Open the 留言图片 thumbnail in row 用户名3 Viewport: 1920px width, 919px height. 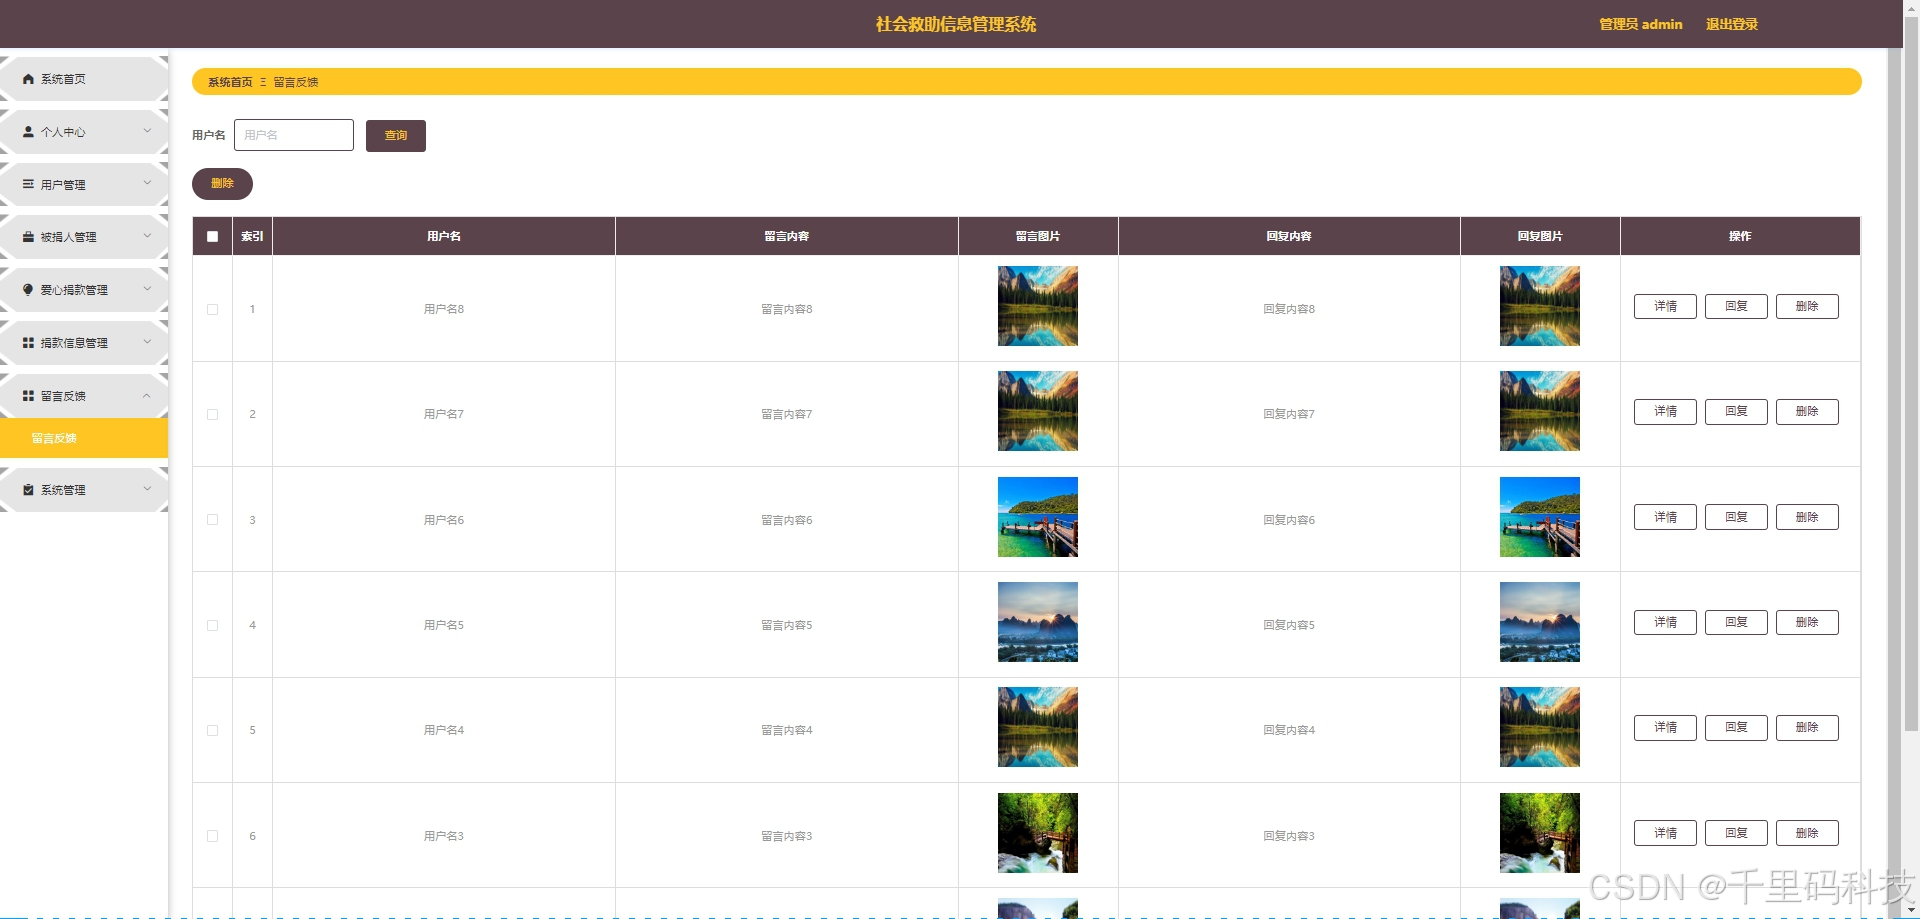[x=1038, y=833]
